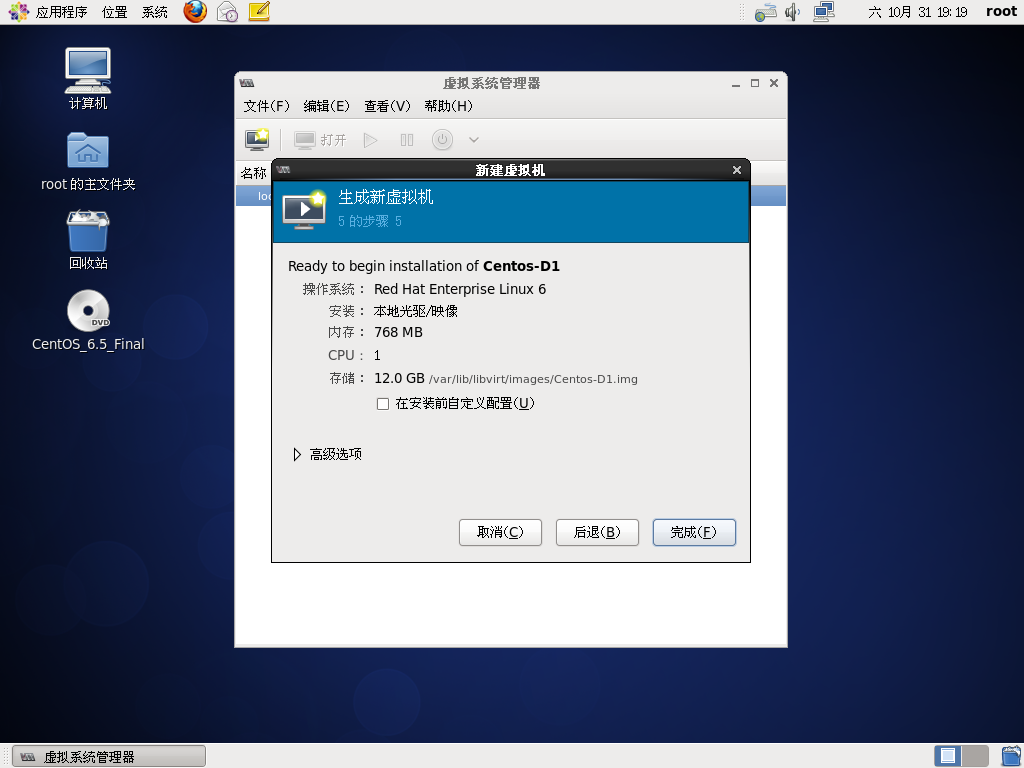Close the 新建虚拟机 dialog
Viewport: 1024px width, 768px height.
click(x=737, y=170)
